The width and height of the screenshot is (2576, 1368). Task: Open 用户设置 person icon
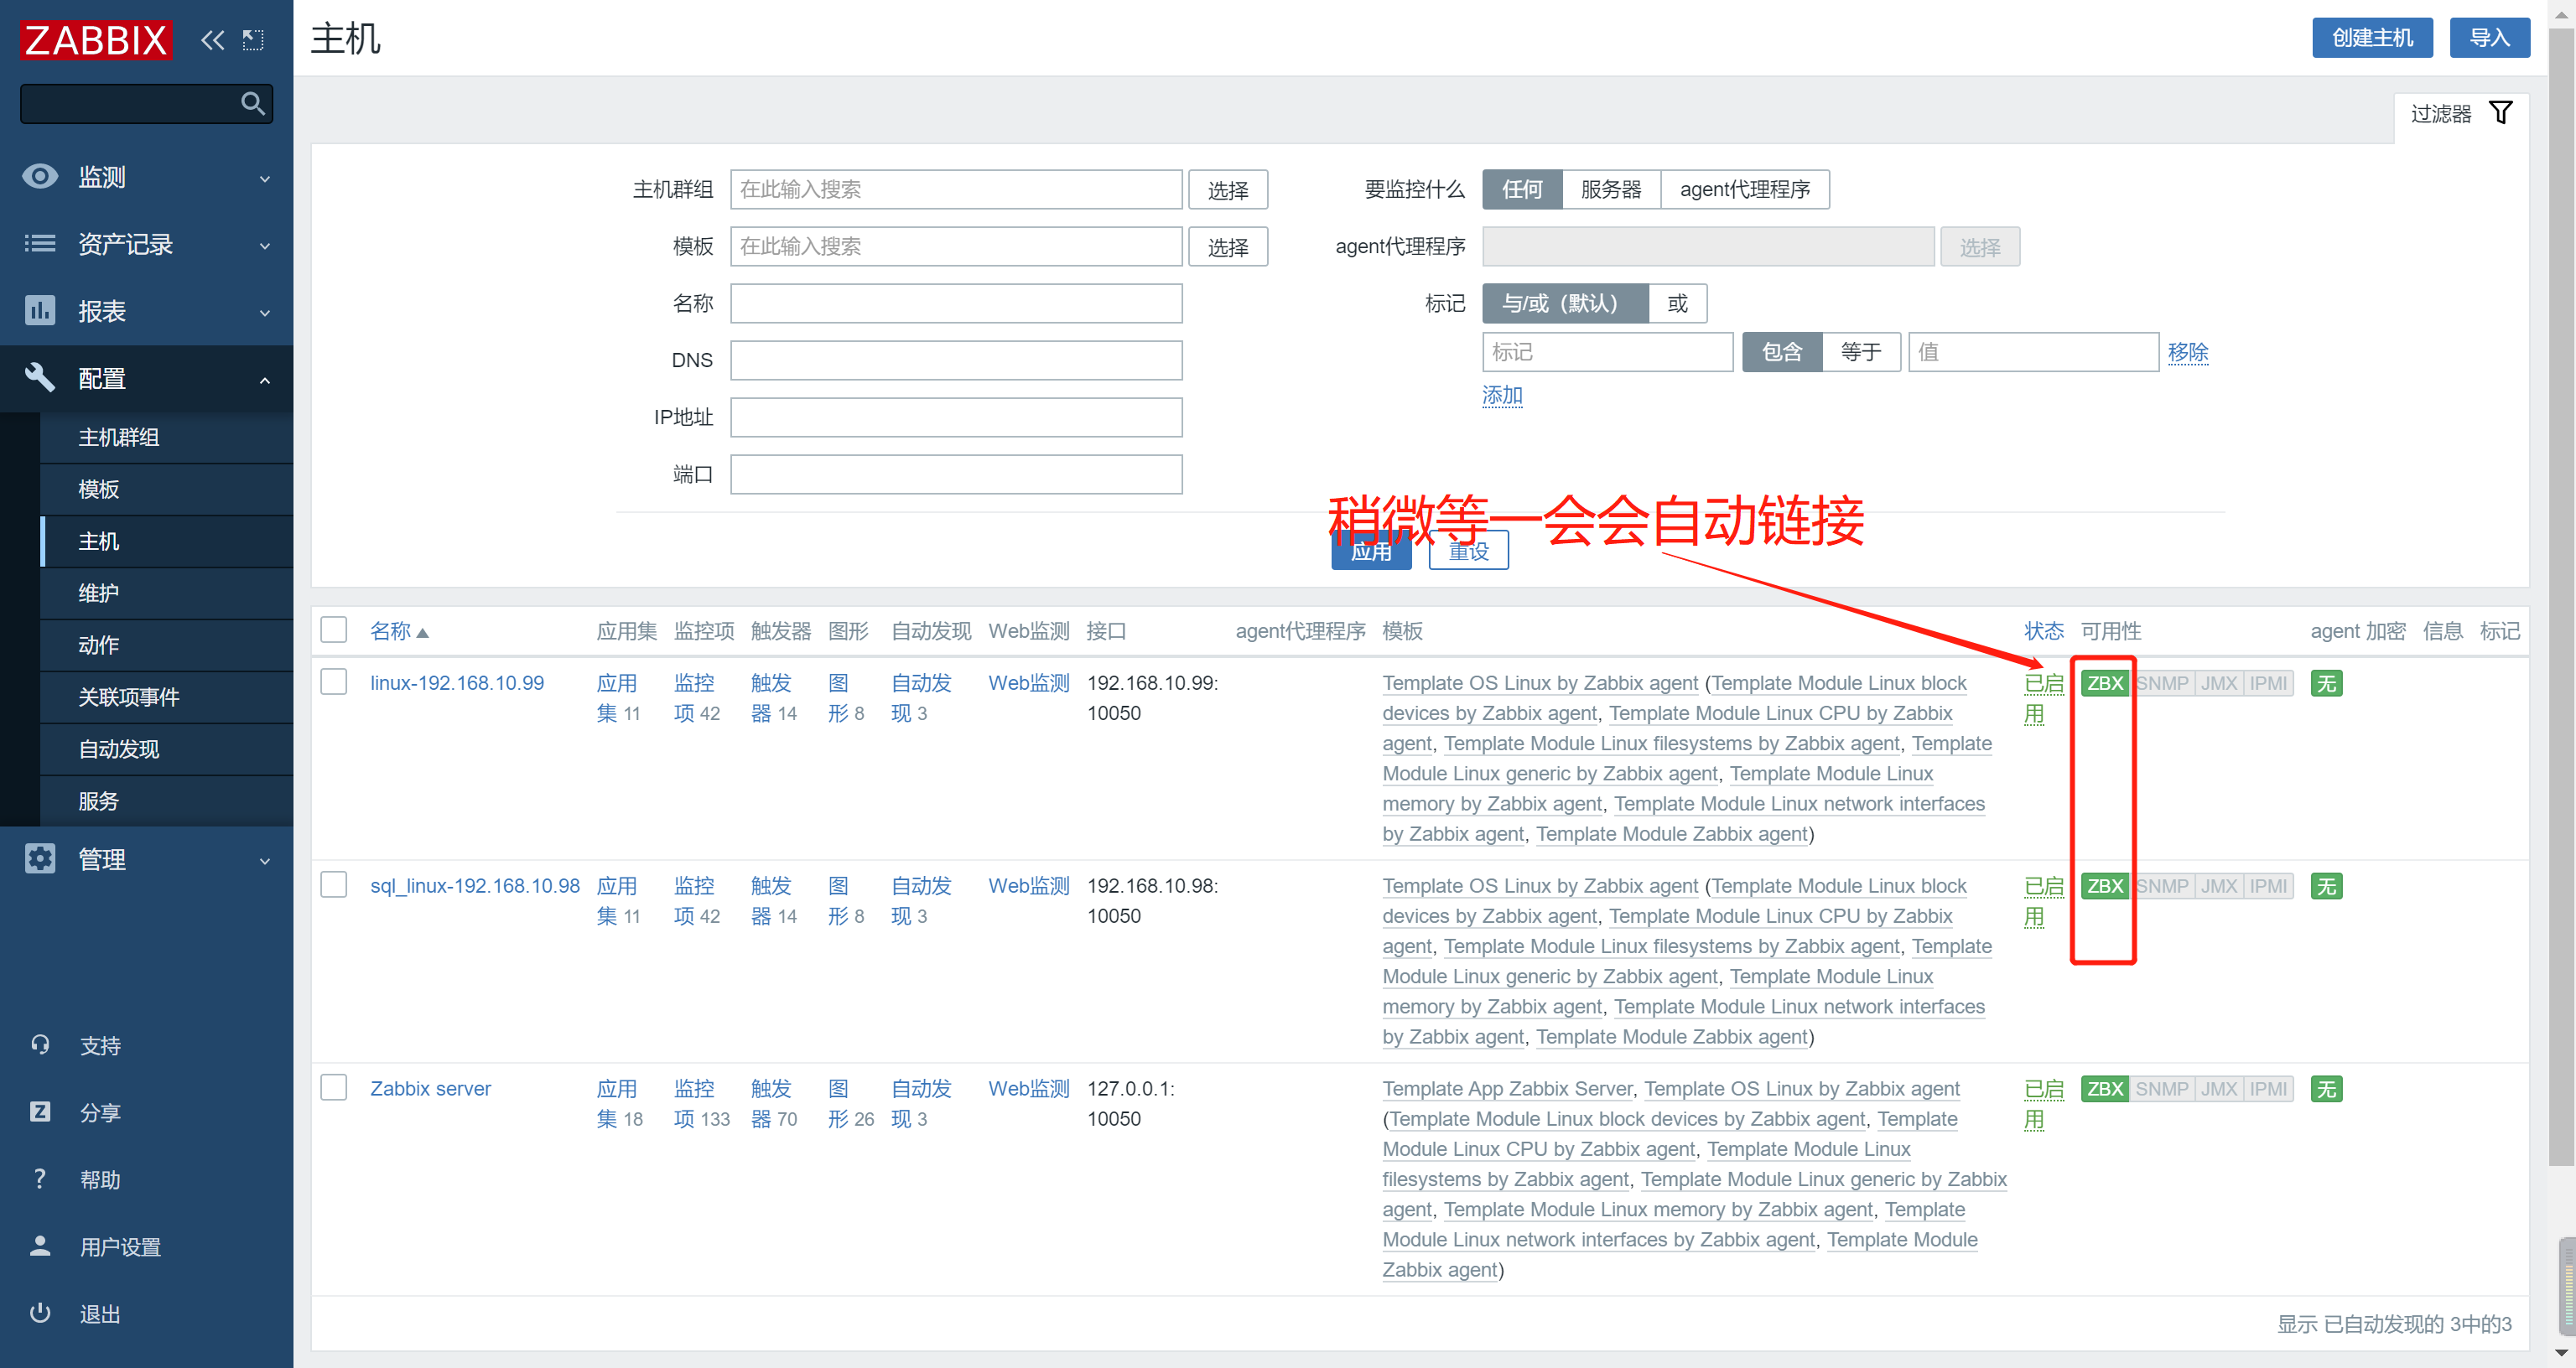pos(40,1246)
